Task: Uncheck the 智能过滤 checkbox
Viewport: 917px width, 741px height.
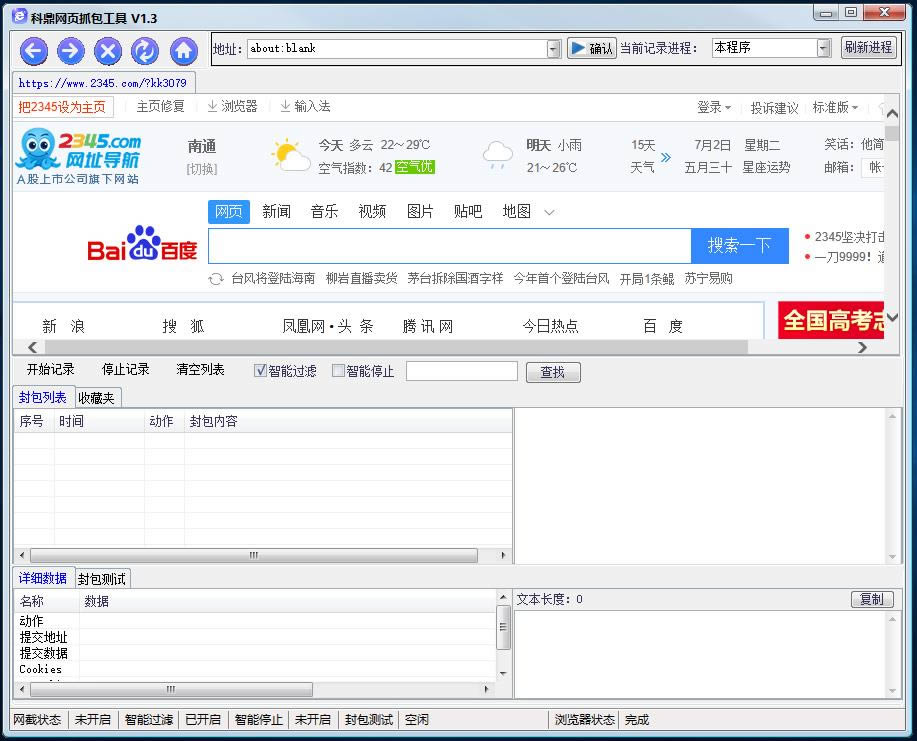Action: tap(261, 371)
